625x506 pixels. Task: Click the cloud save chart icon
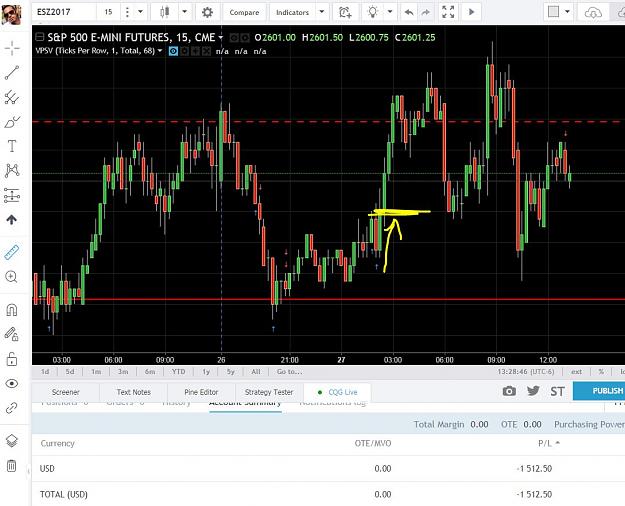coord(593,13)
